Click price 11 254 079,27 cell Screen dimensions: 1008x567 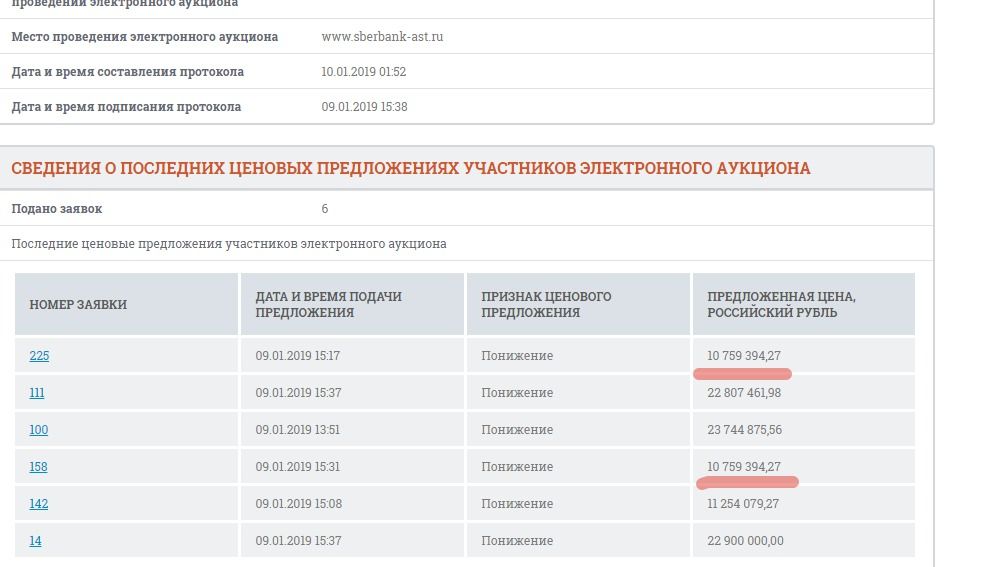coord(743,504)
